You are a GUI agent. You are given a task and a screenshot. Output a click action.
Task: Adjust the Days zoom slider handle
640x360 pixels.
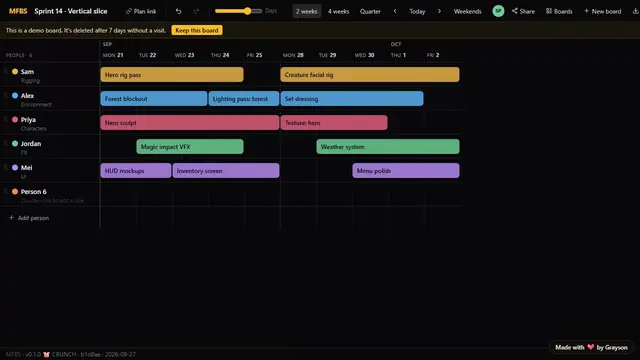248,11
